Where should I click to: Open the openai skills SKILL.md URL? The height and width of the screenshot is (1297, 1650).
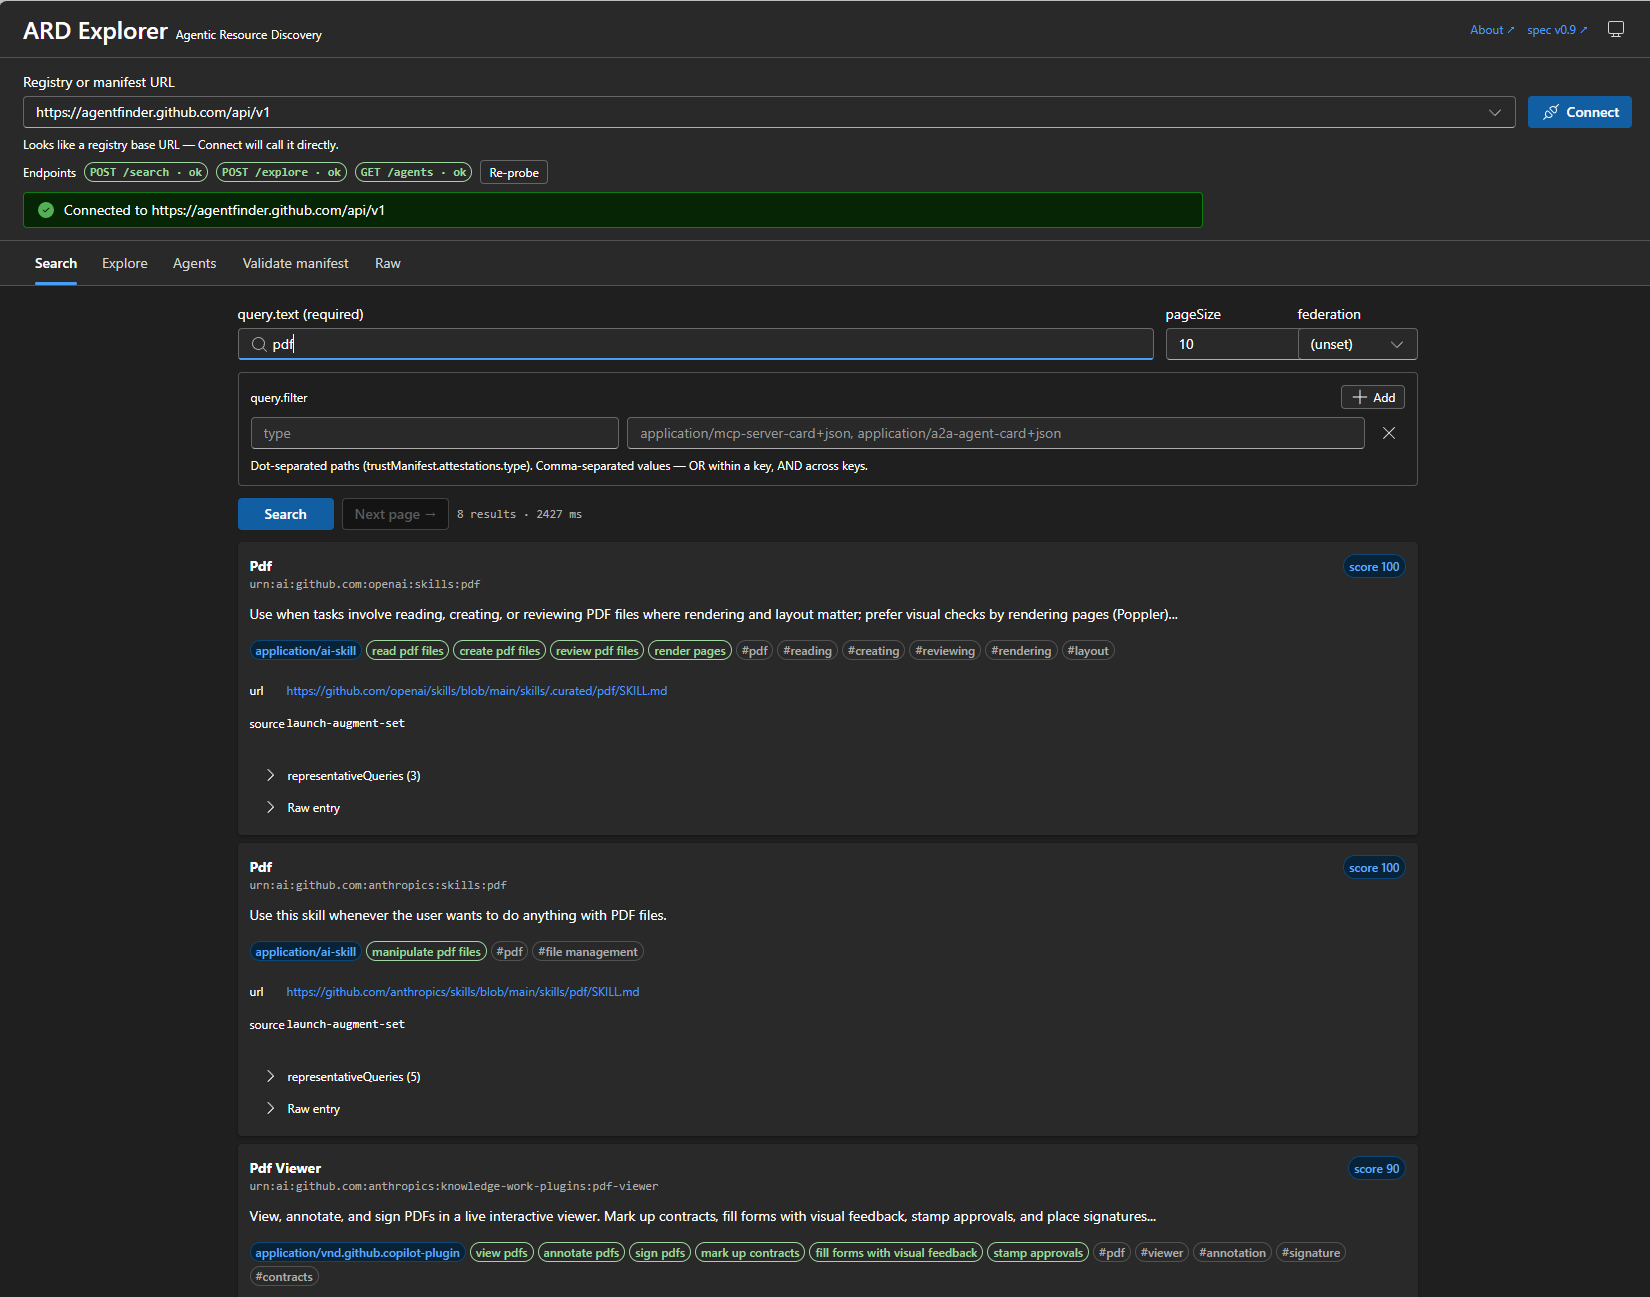pyautogui.click(x=477, y=691)
